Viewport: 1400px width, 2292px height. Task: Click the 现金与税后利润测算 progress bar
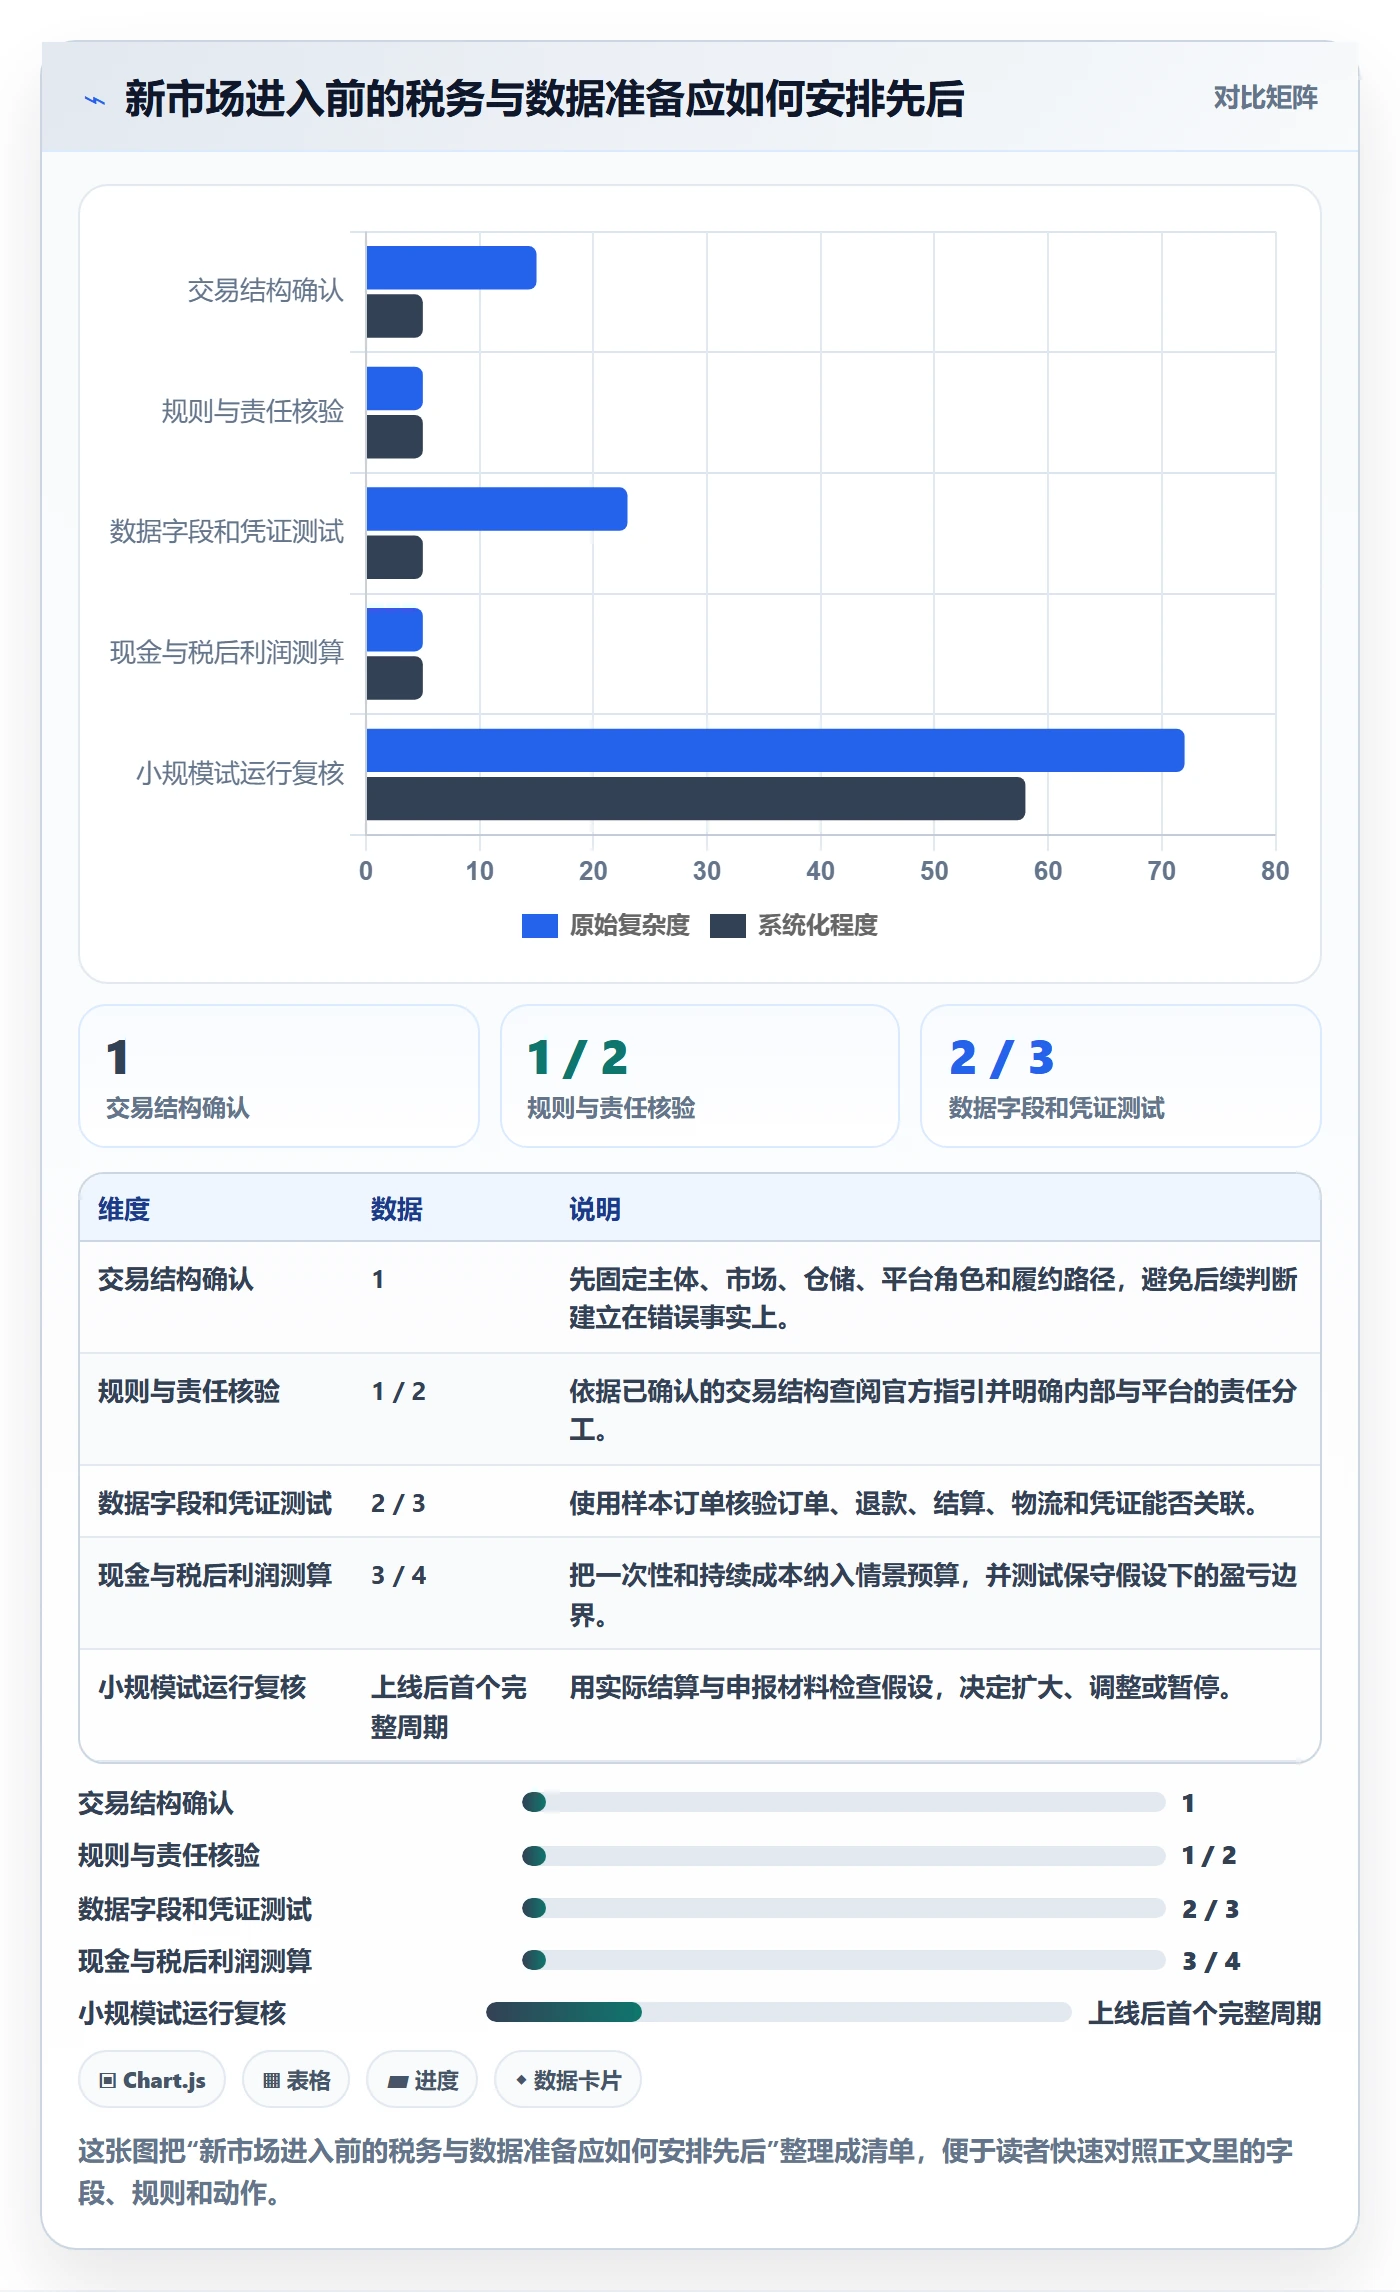coord(844,1959)
